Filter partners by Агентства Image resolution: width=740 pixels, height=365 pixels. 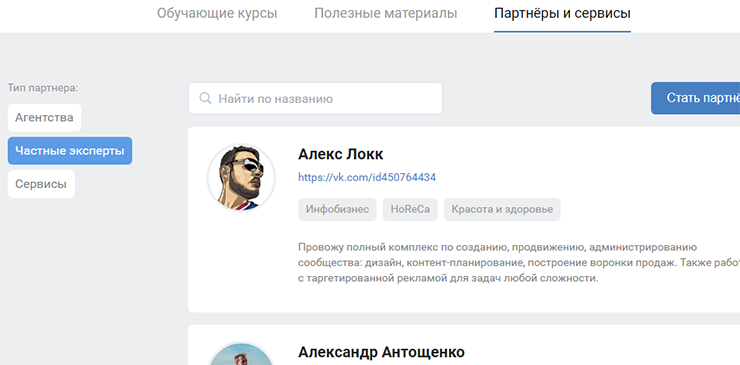pos(44,118)
